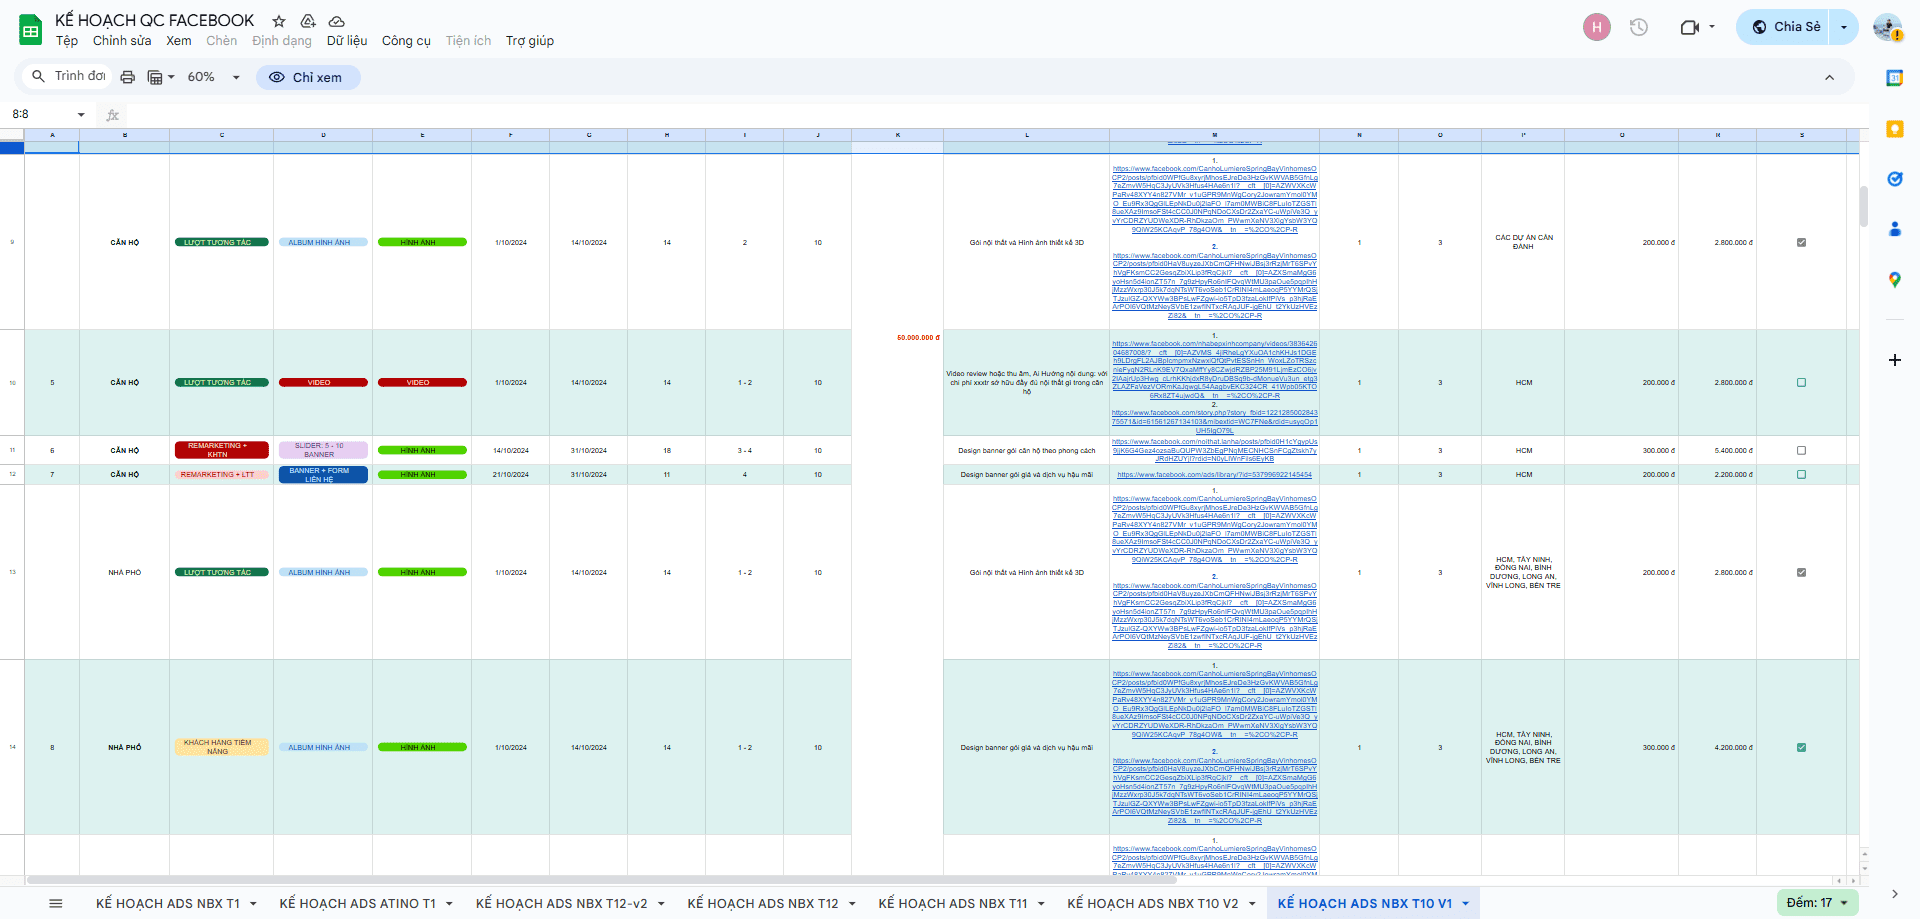This screenshot has width=1920, height=919.
Task: Uncheck checkbox in KHÁCH HÀNG TIỀM NĂNG row
Action: [1801, 748]
